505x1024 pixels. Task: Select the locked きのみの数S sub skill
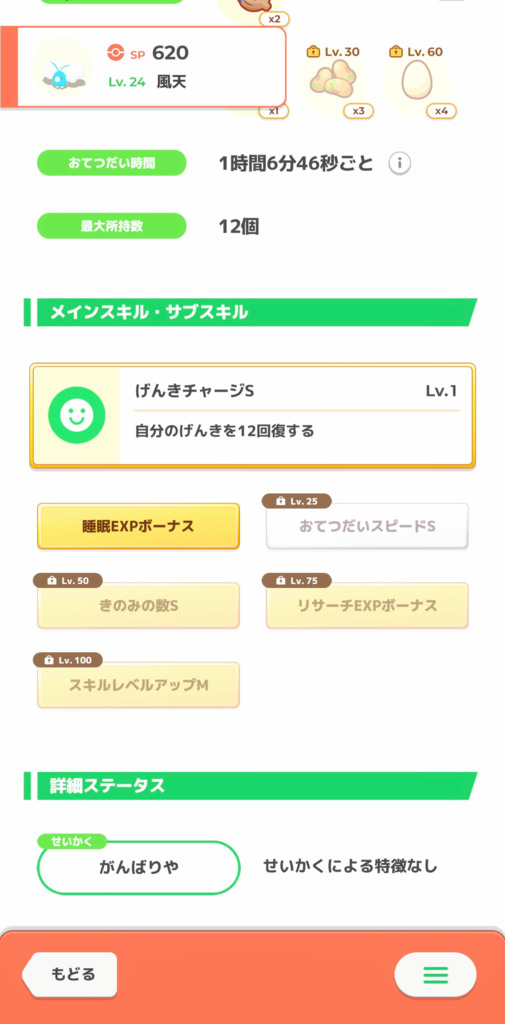[x=138, y=606]
